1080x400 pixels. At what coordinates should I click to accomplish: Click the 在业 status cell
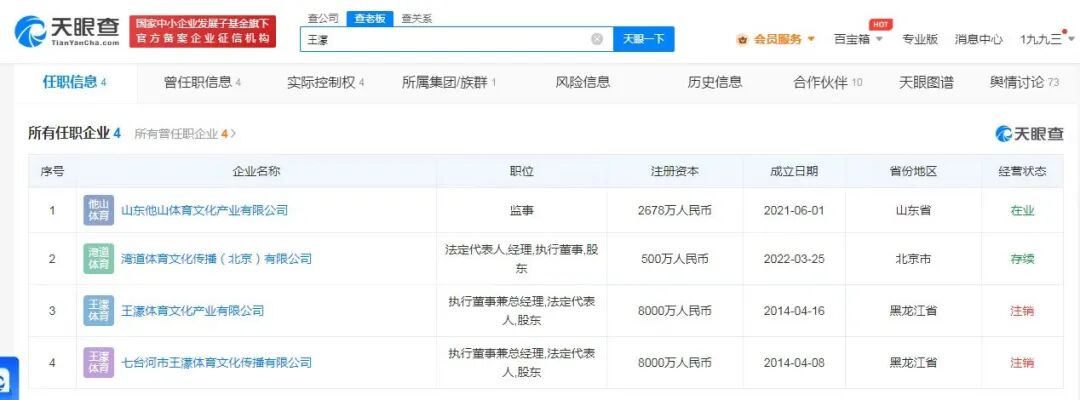pos(1022,211)
